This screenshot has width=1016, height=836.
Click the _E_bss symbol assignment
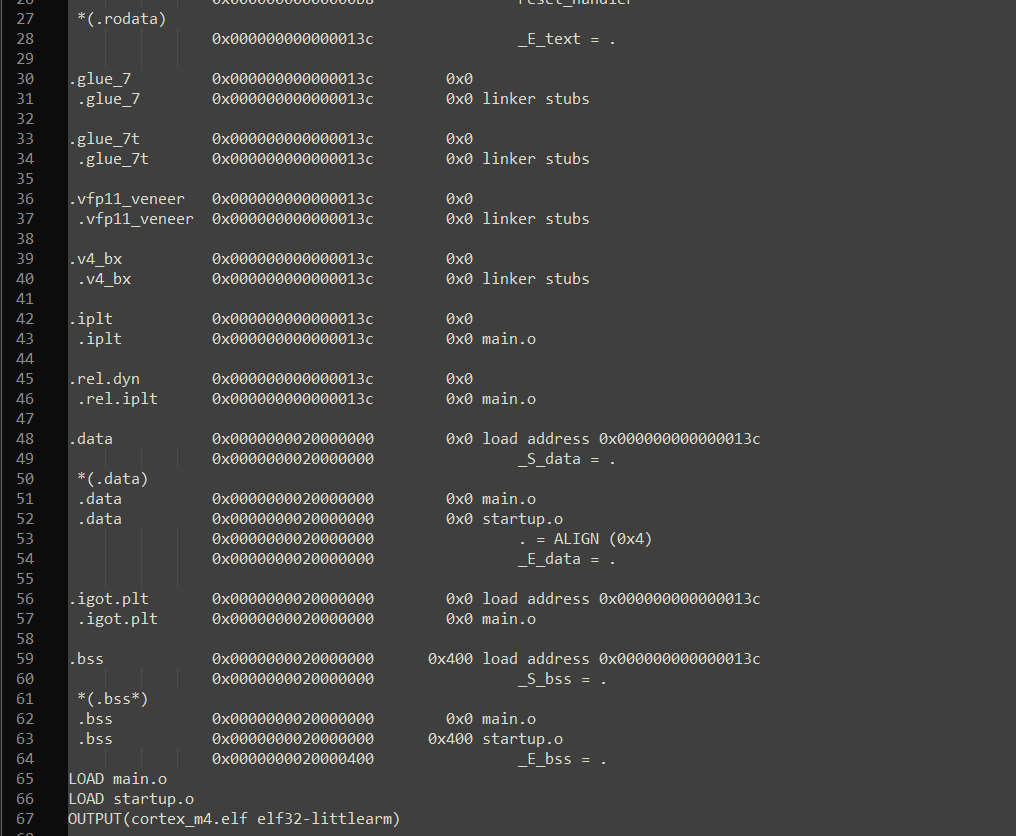click(562, 759)
